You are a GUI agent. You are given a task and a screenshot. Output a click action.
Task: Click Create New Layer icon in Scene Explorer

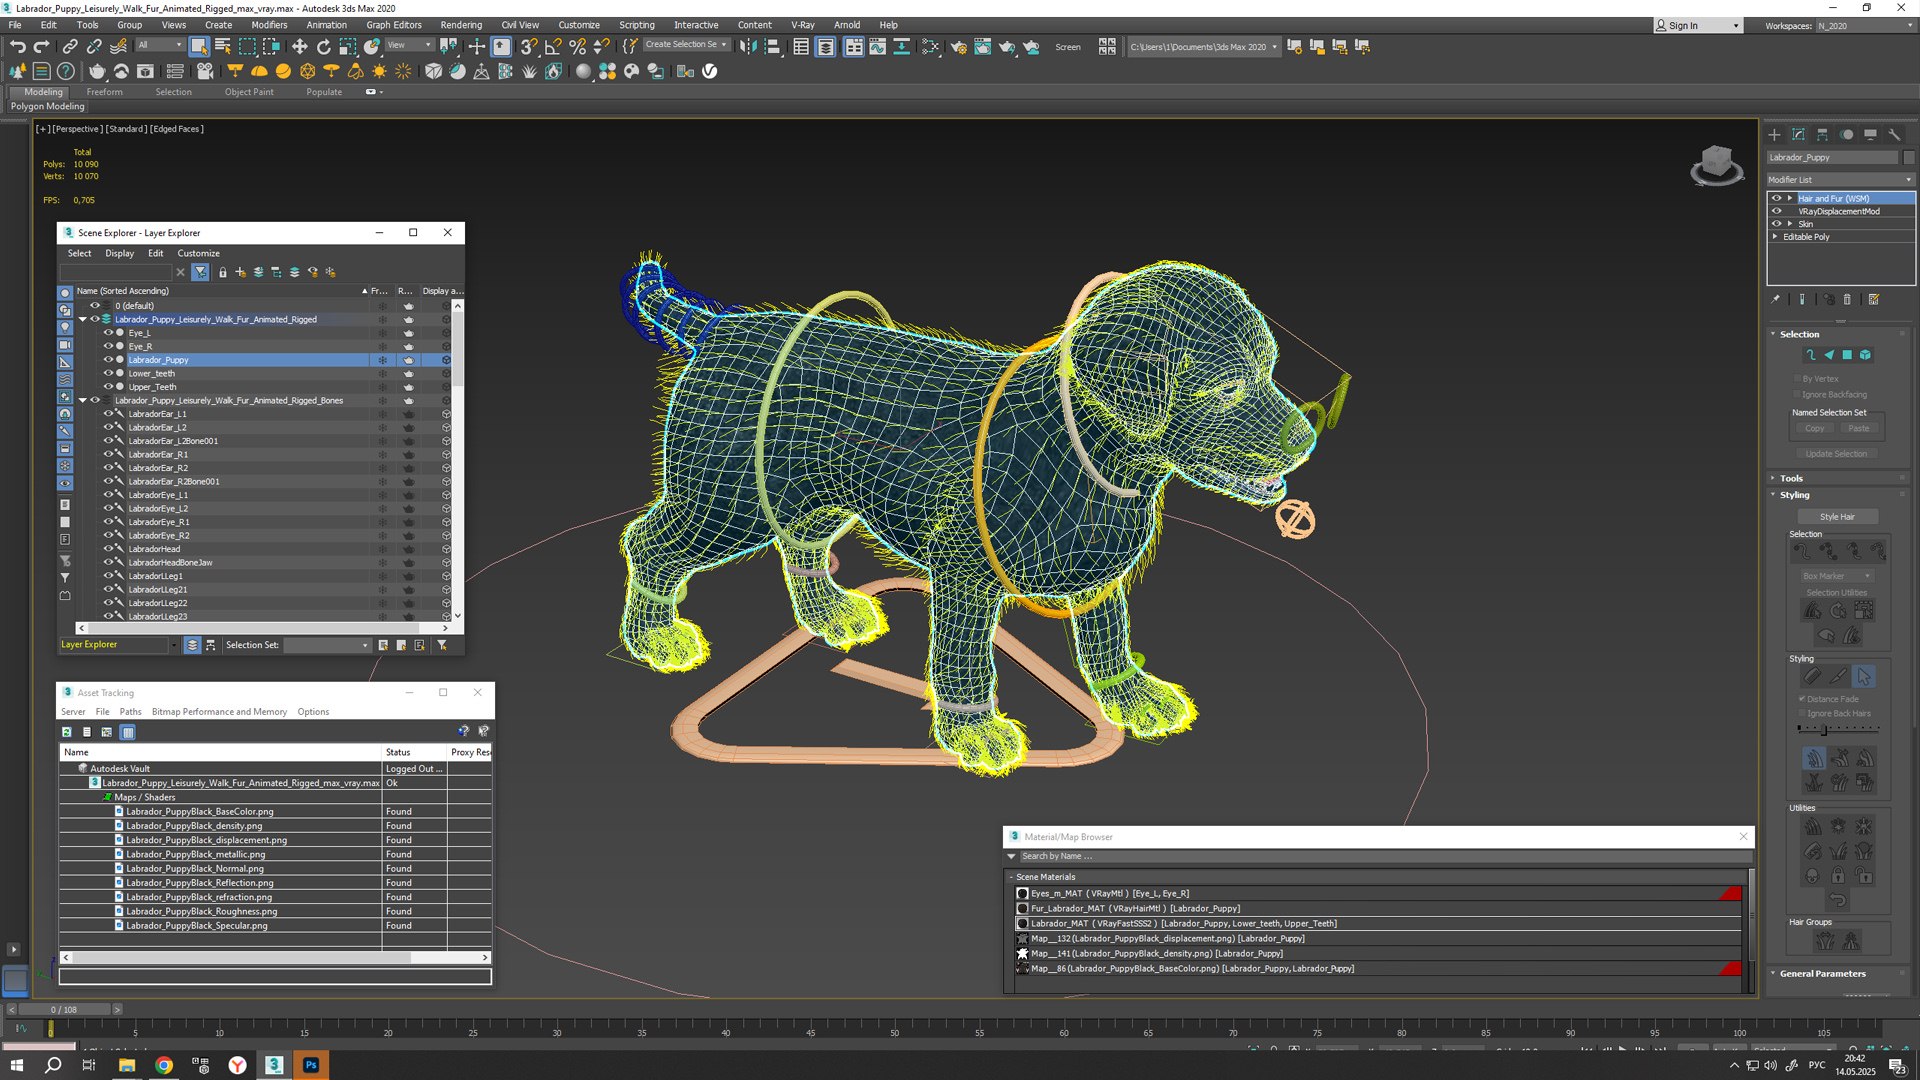click(241, 272)
